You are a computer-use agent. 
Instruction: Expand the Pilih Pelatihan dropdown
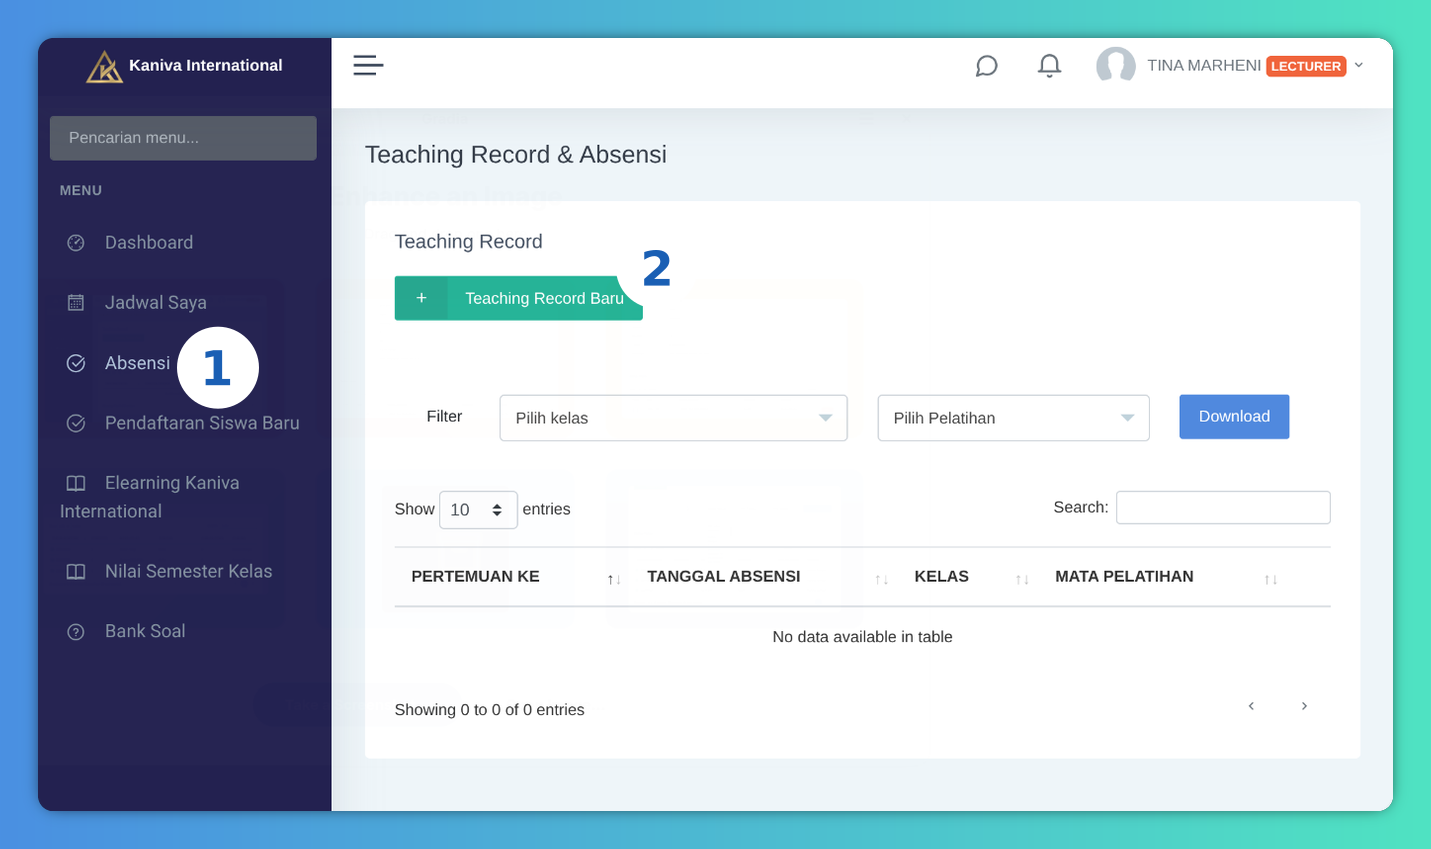pyautogui.click(x=1013, y=418)
